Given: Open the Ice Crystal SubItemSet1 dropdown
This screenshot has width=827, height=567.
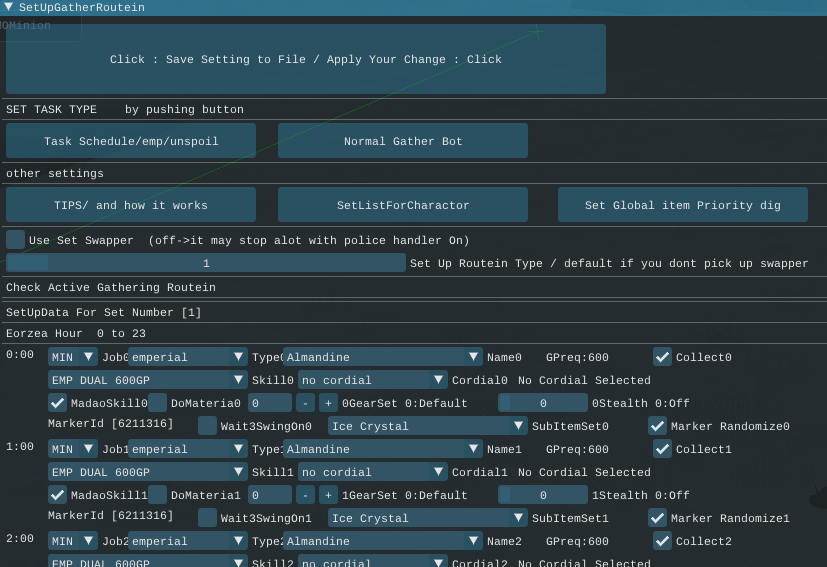Looking at the screenshot, I should tap(427, 518).
